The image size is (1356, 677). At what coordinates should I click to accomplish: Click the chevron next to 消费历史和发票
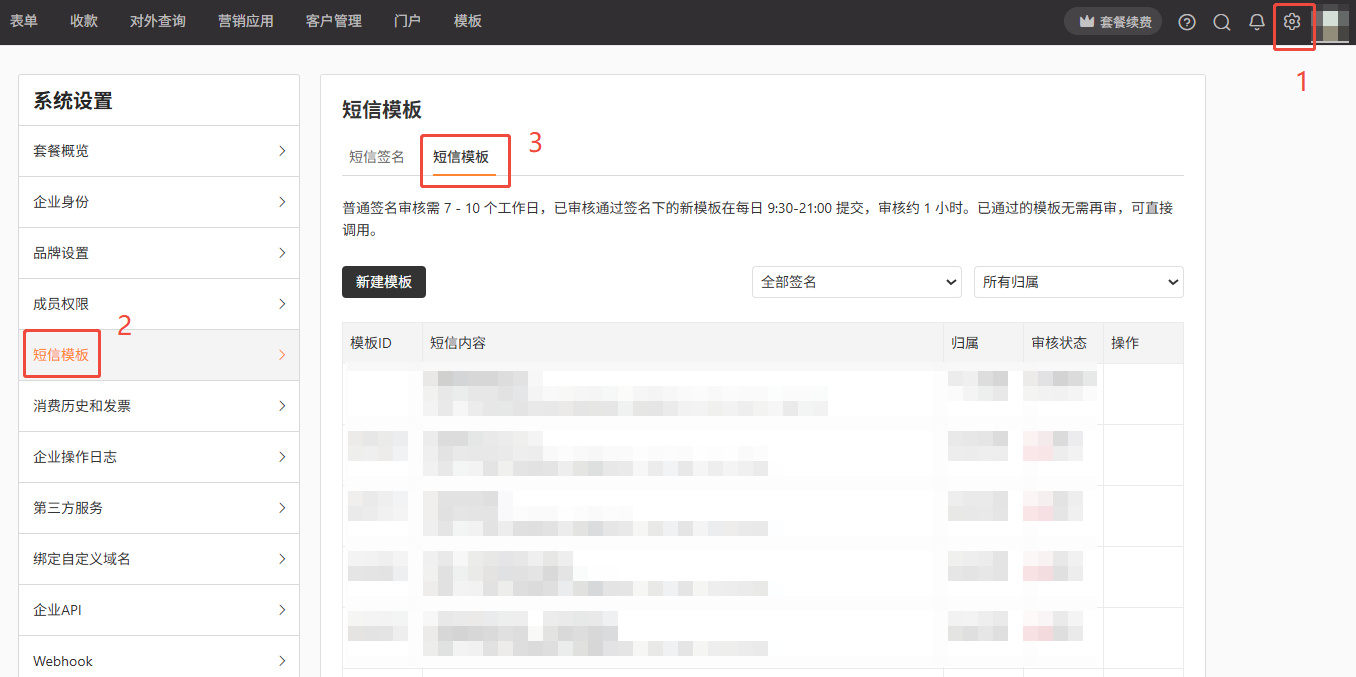tap(282, 406)
